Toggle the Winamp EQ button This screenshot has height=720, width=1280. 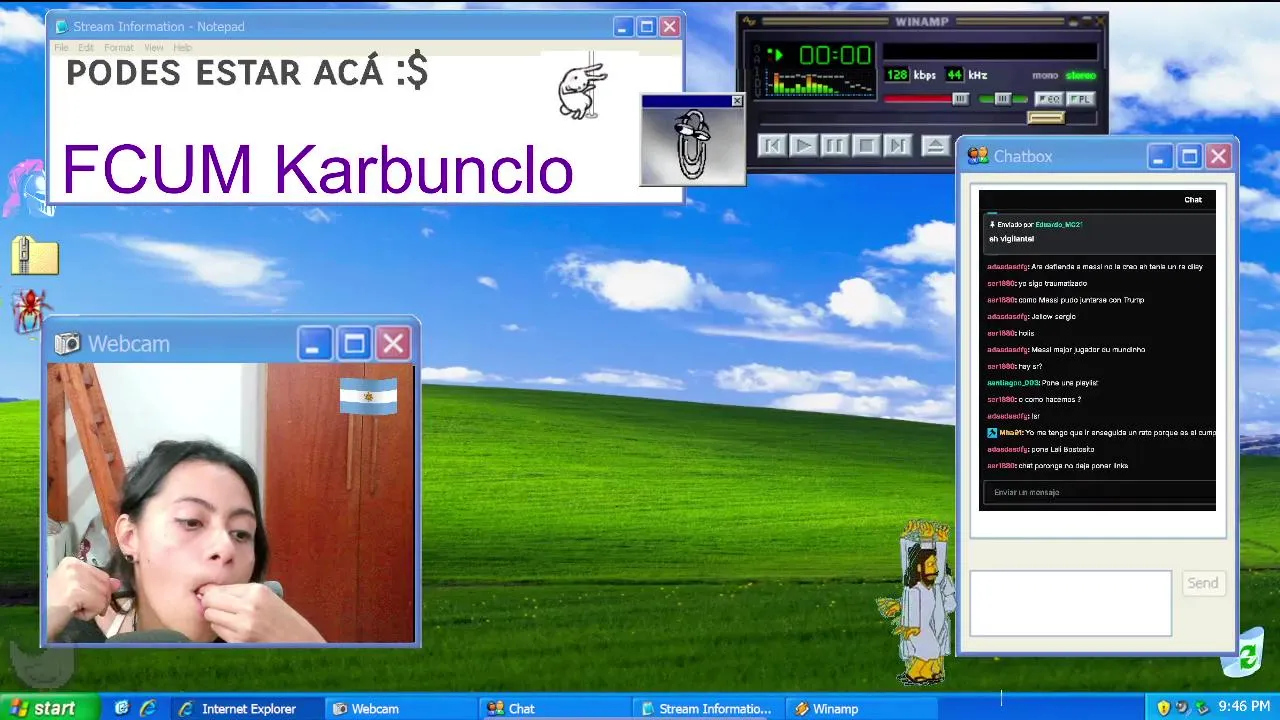(1049, 99)
